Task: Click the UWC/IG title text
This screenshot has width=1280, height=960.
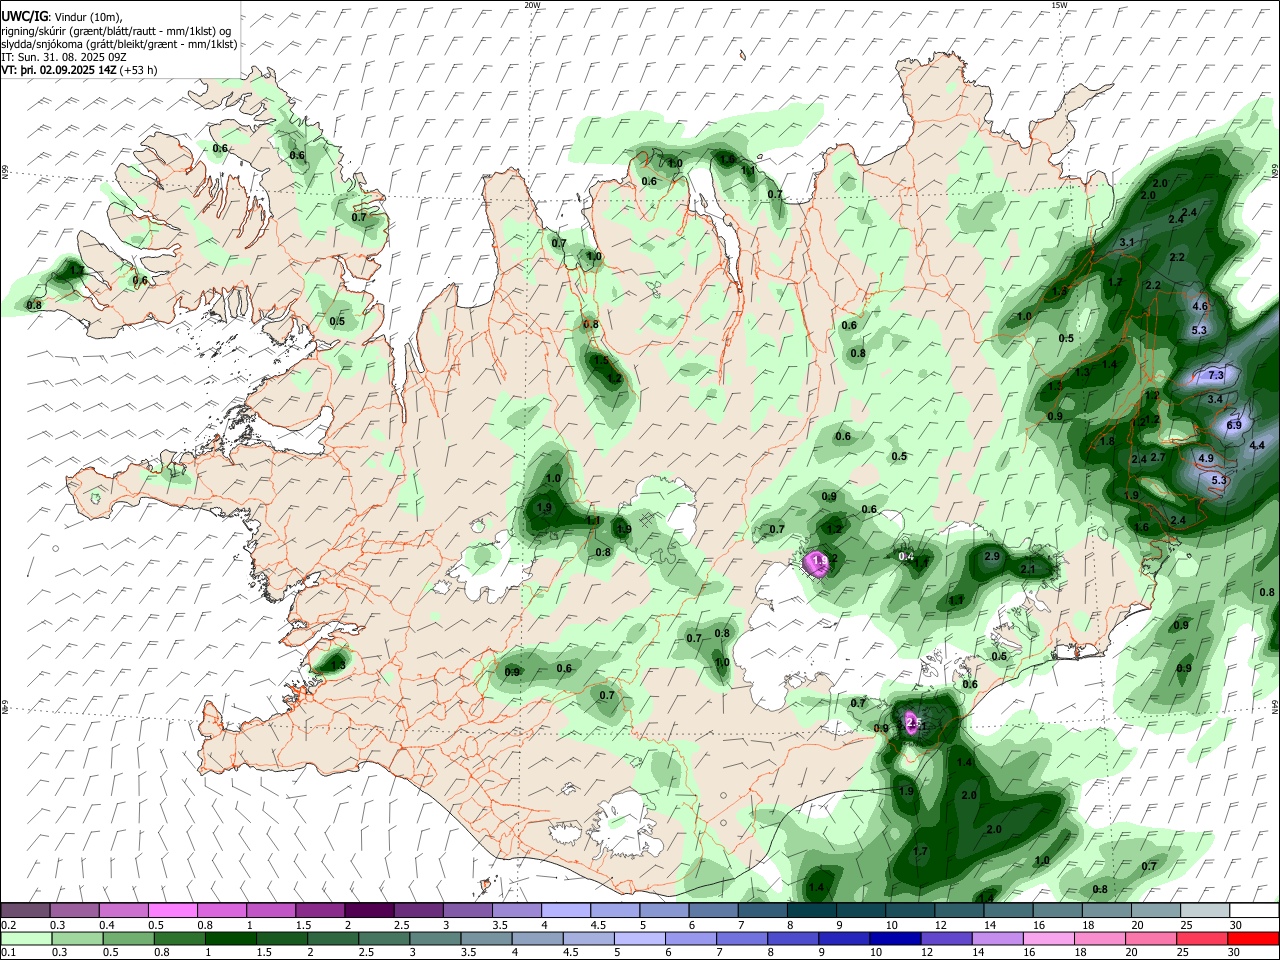Action: click(23, 15)
